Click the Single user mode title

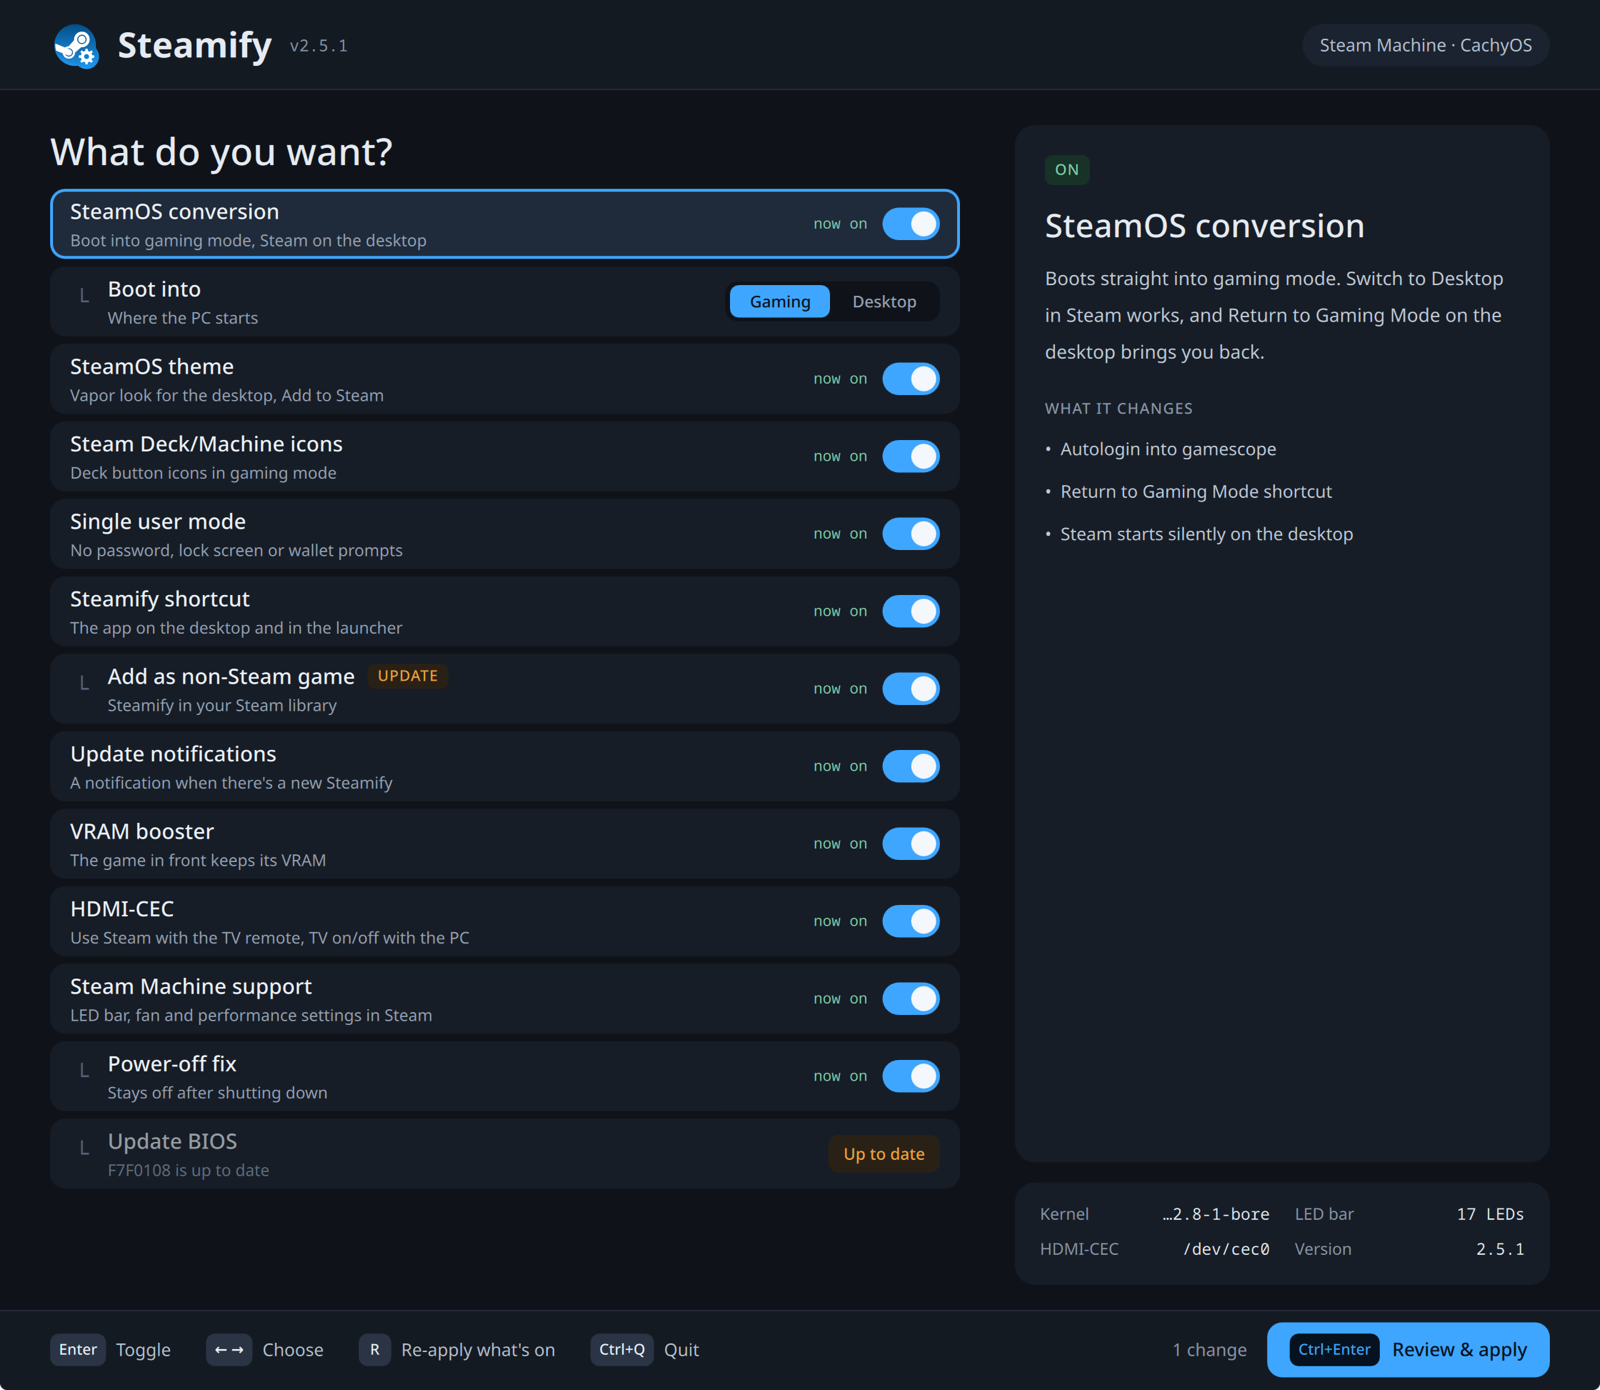click(x=158, y=522)
